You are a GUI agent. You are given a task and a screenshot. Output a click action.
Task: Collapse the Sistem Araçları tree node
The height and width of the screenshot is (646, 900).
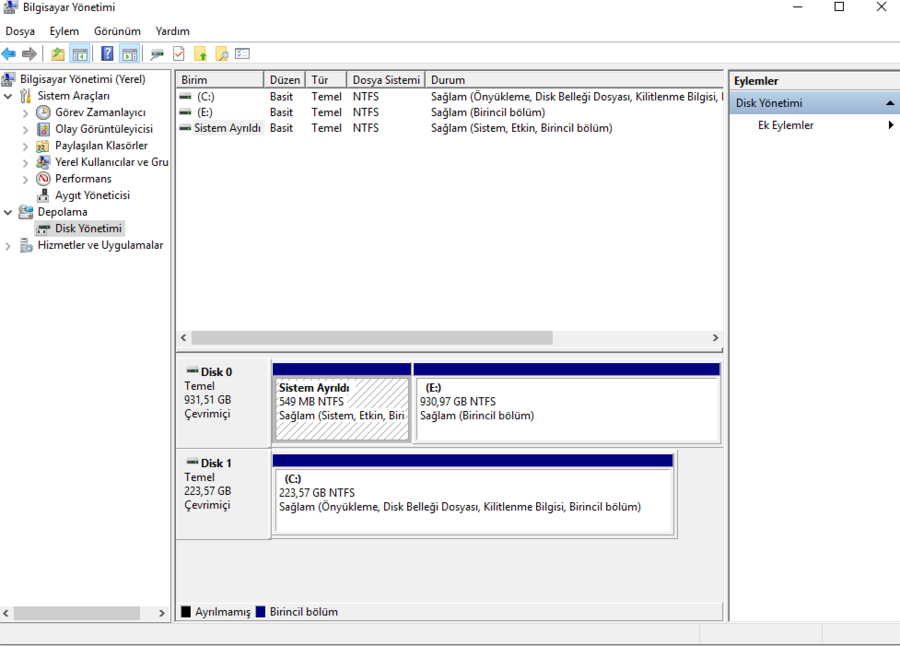pos(8,96)
